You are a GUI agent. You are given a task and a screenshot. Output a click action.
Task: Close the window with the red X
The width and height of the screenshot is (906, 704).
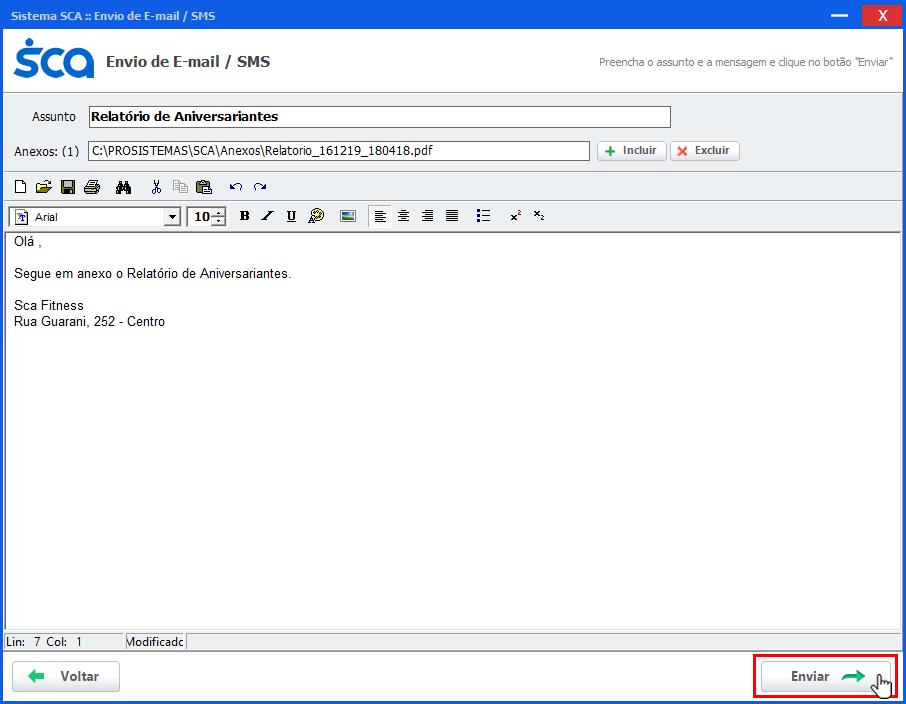(882, 16)
